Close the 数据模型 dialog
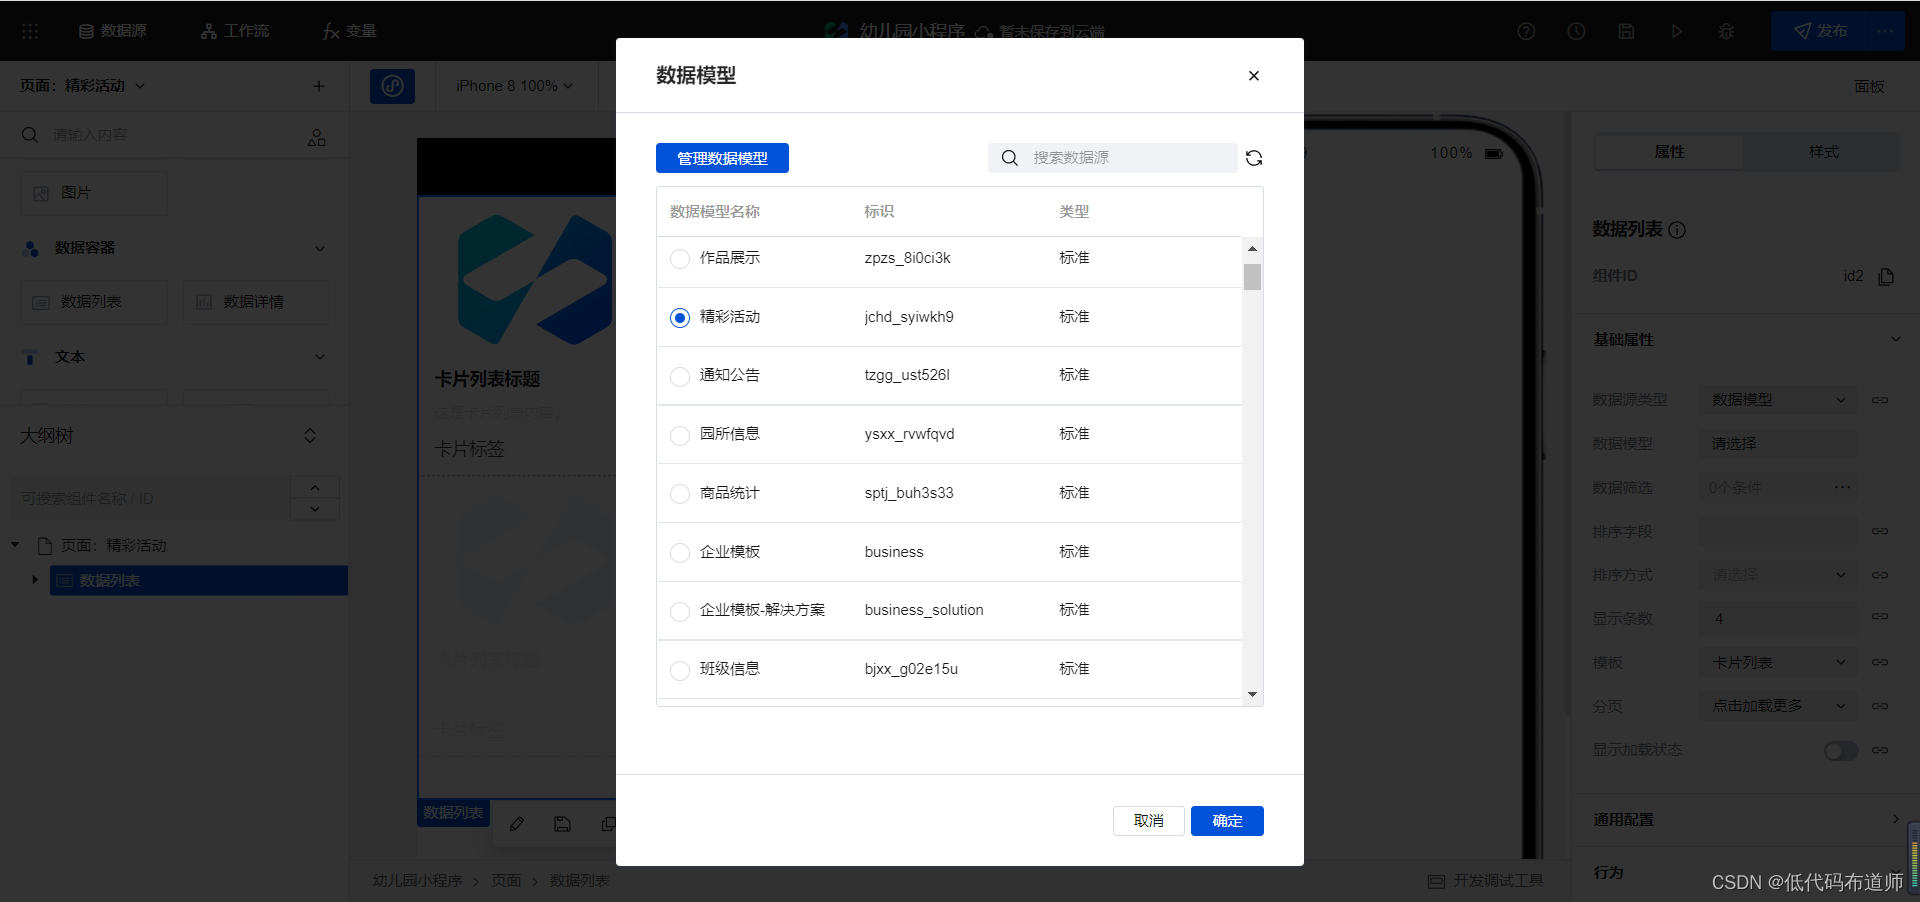Screen dimensions: 1920x902 [x=1254, y=76]
